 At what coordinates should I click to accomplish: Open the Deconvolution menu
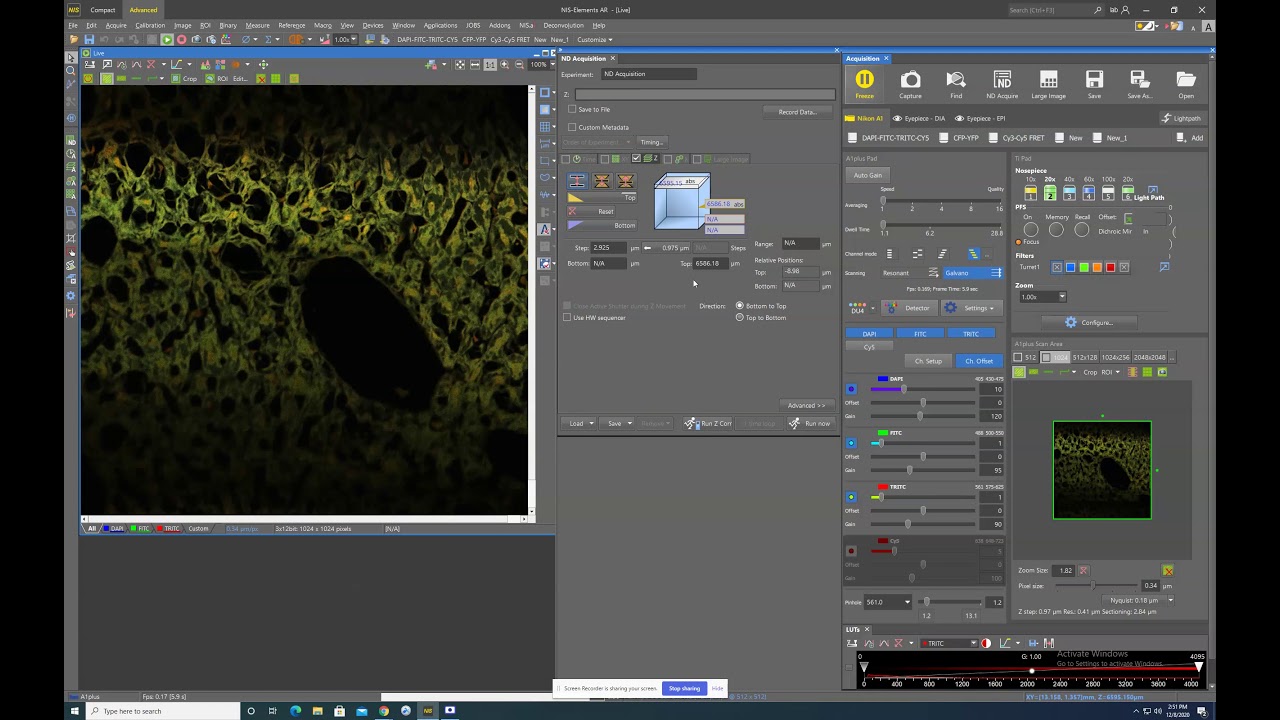point(563,25)
